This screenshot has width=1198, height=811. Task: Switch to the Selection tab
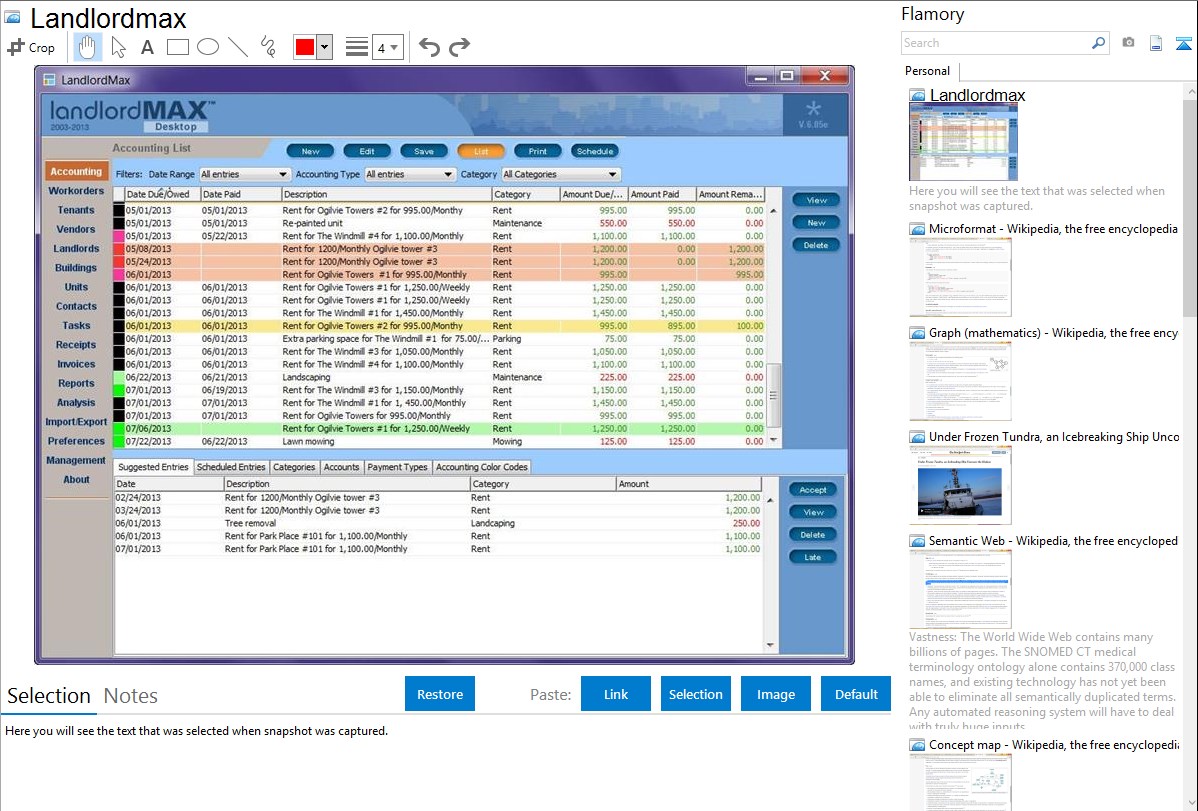click(49, 696)
